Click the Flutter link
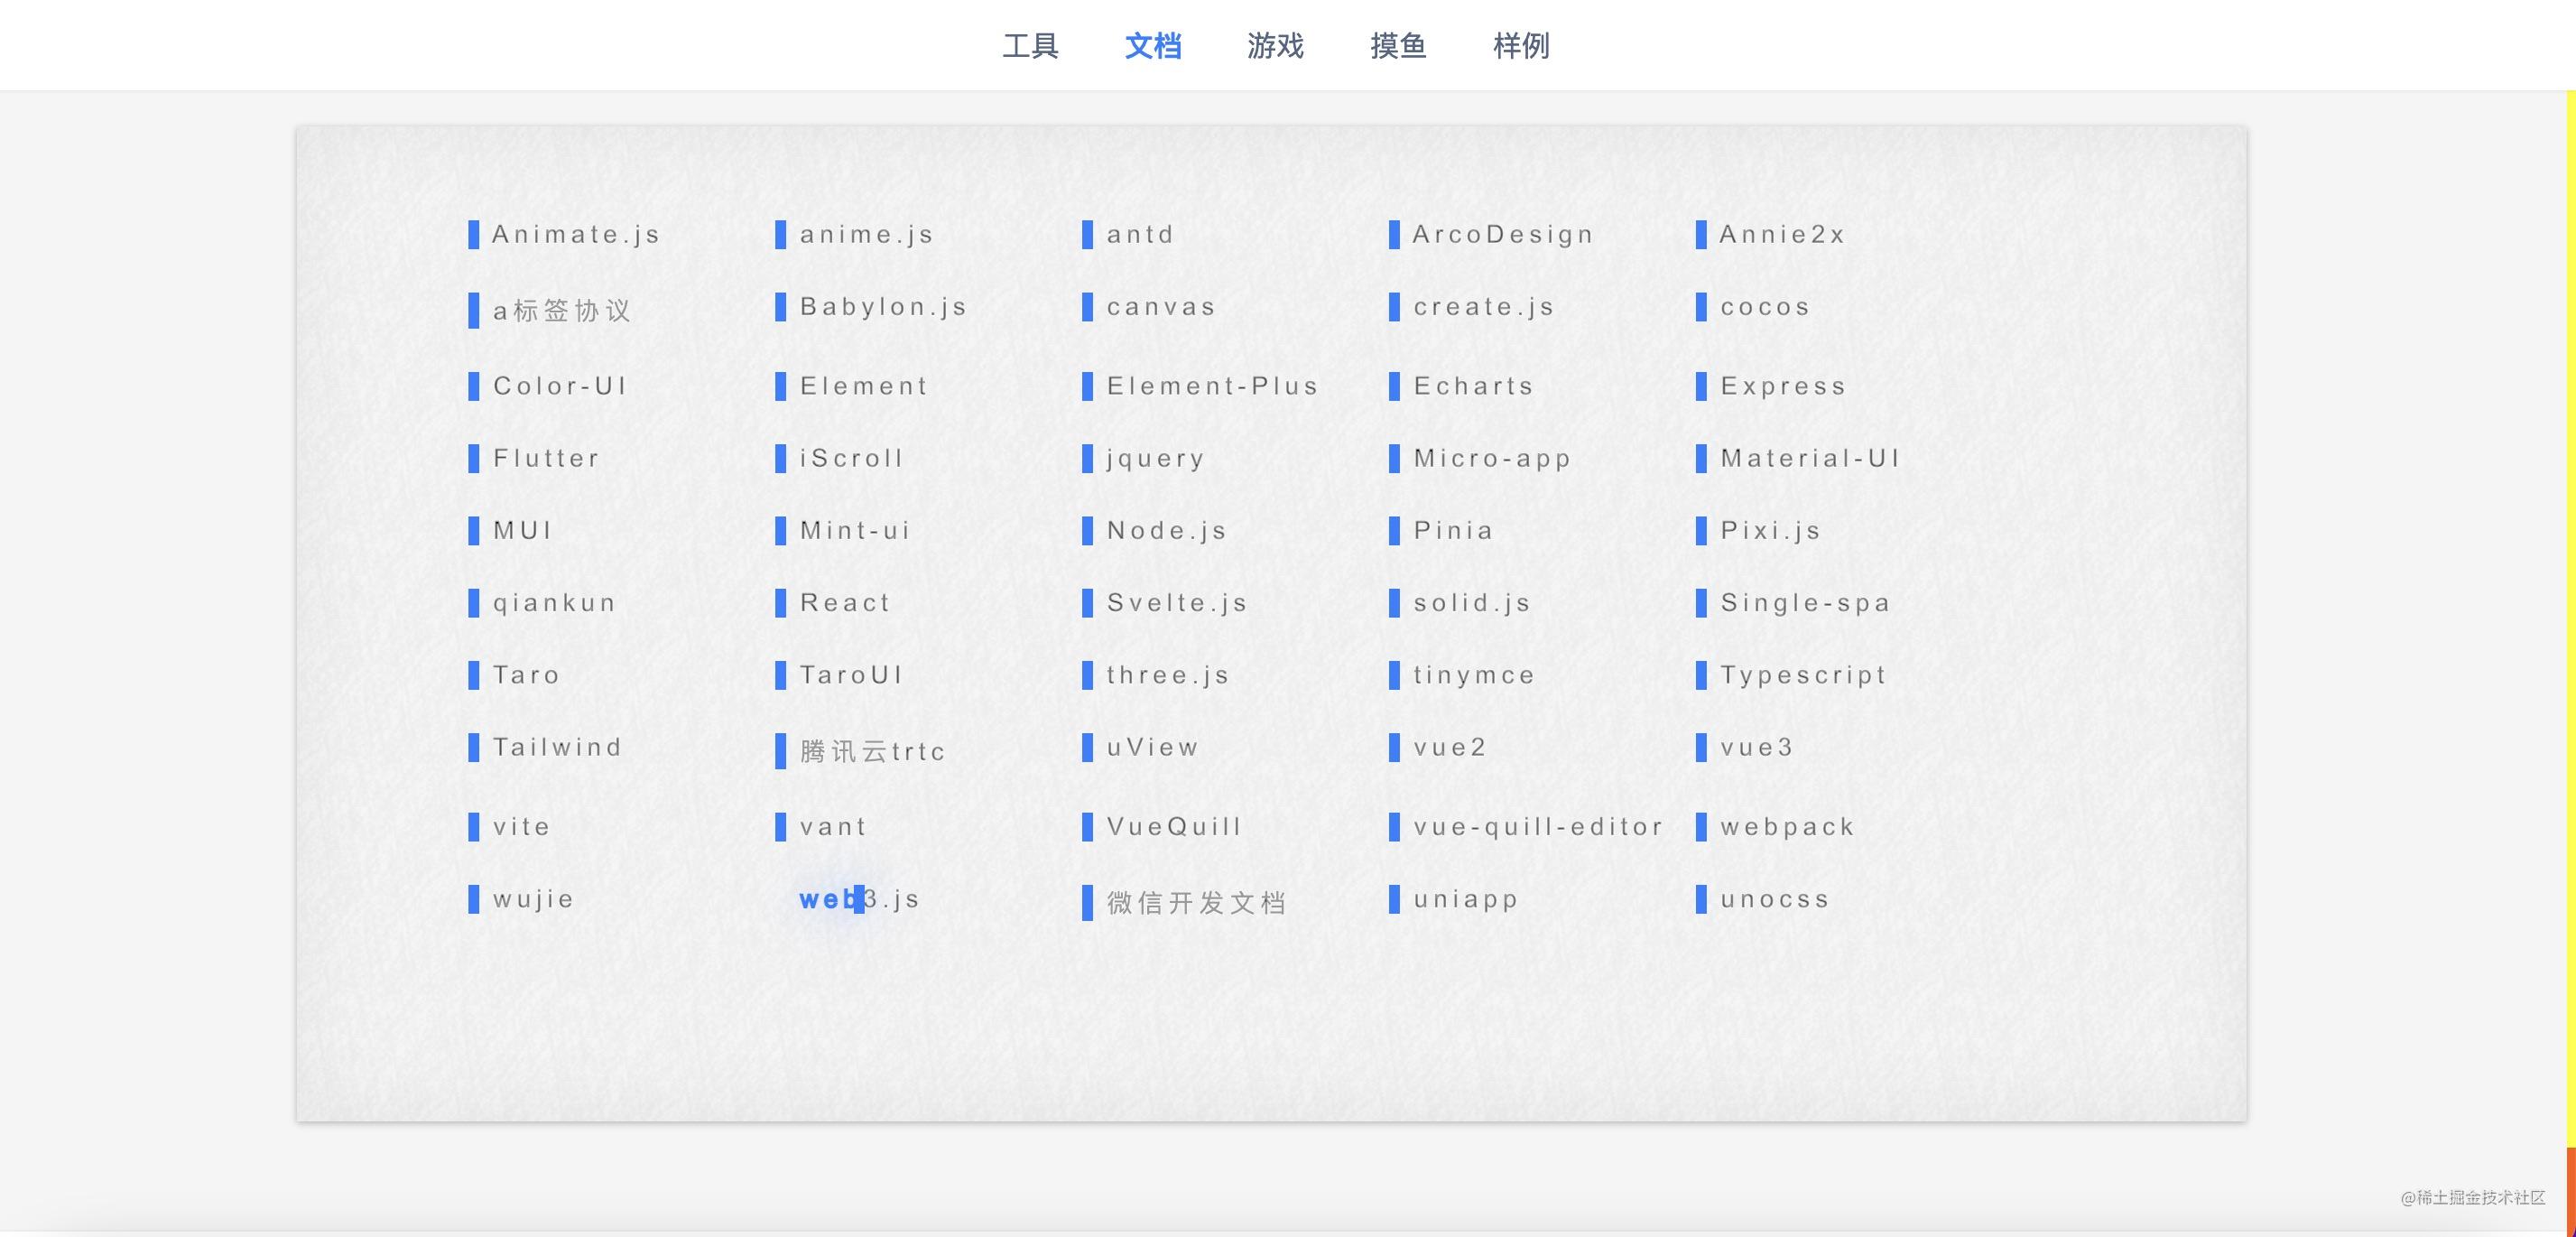The image size is (2576, 1237). point(546,458)
